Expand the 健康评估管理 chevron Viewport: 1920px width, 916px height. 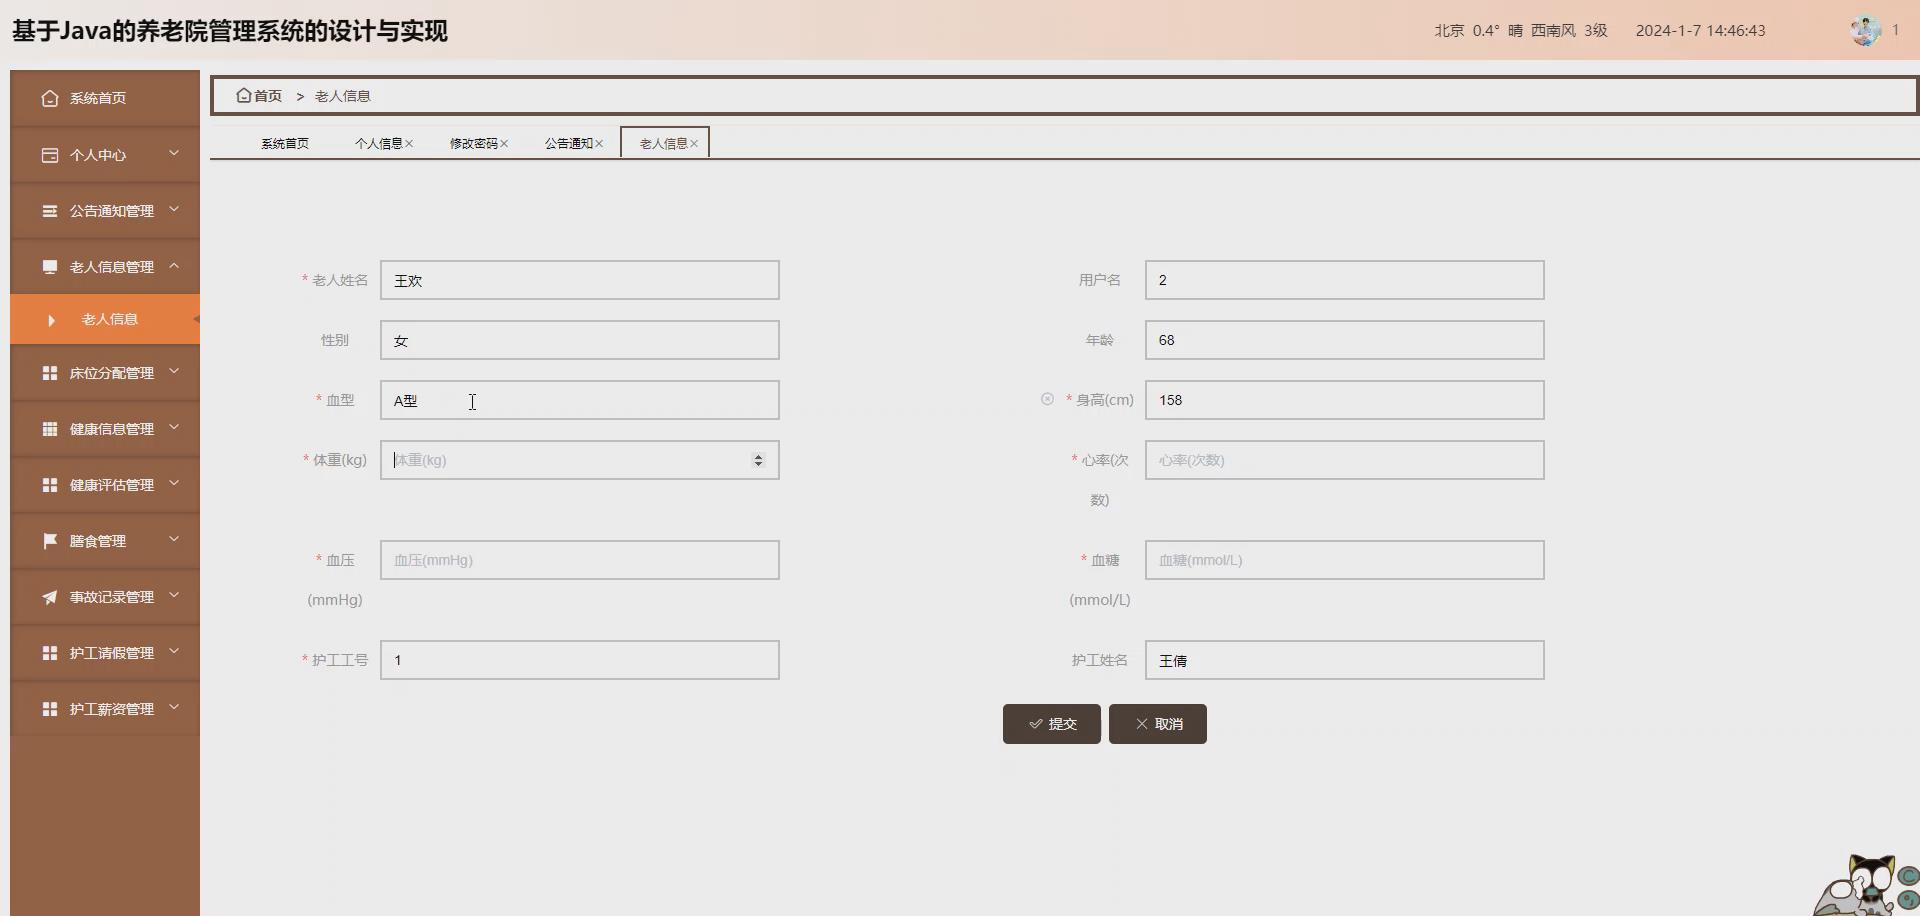click(x=174, y=483)
